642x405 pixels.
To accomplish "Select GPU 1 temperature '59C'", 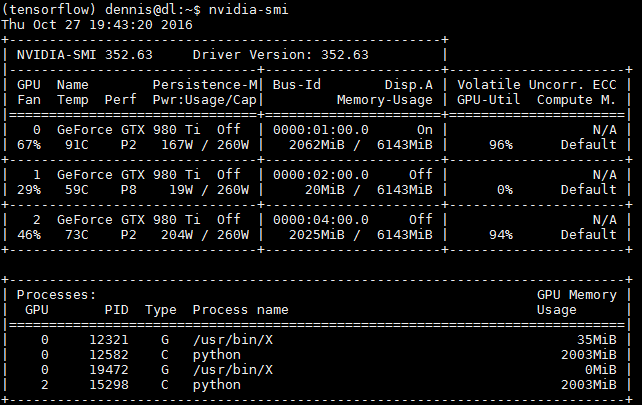I will pos(77,190).
